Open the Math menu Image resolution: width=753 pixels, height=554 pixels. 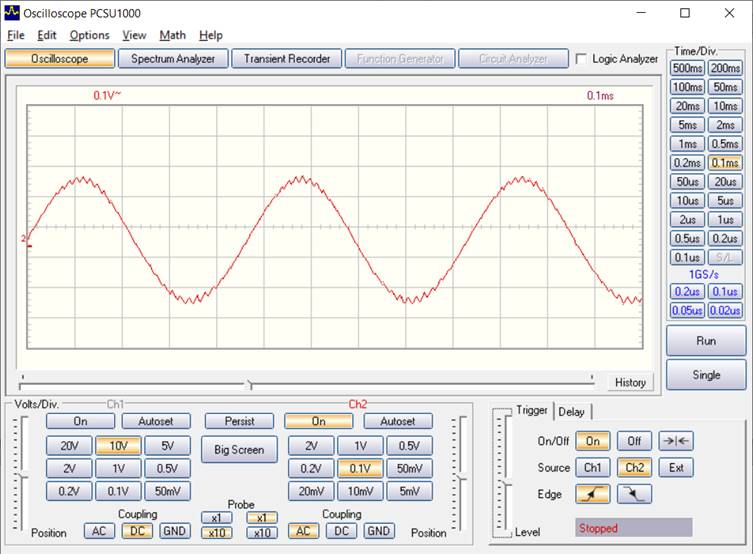click(x=172, y=35)
